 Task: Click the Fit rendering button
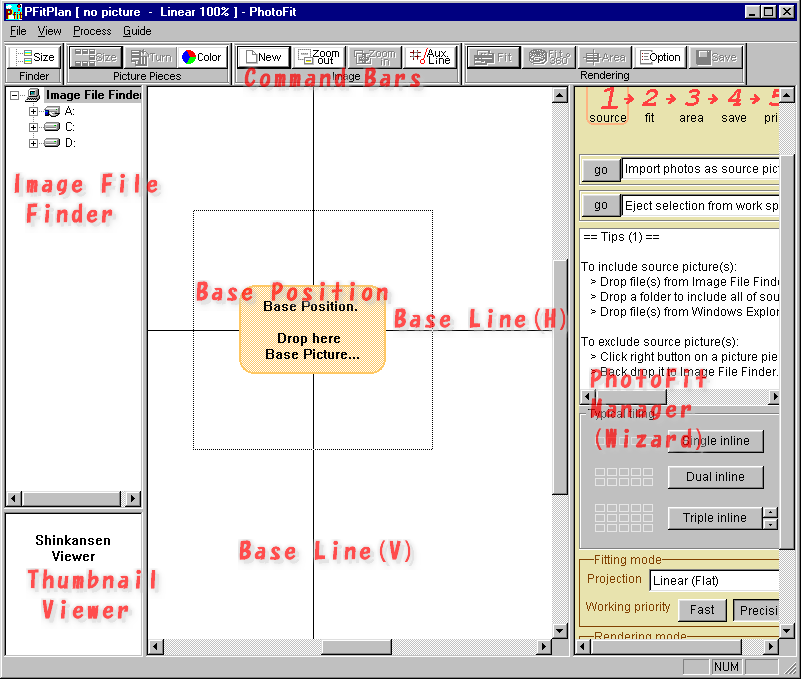coord(494,57)
